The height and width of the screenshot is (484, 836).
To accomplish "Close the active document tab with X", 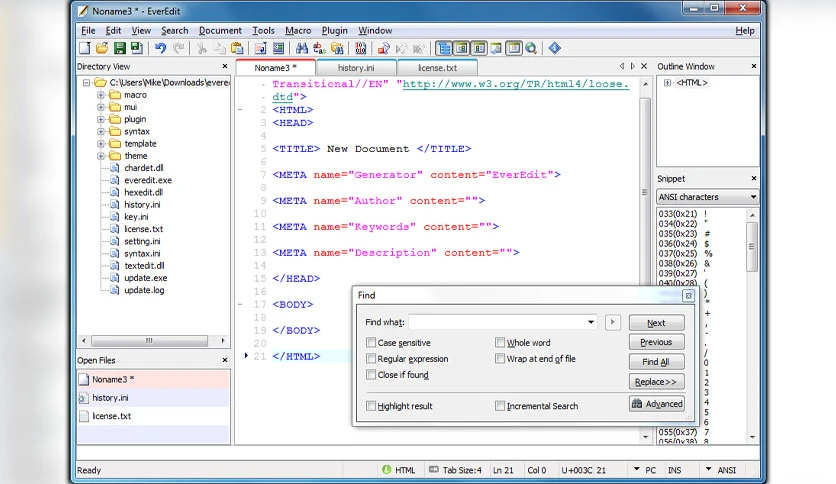I will [x=644, y=66].
